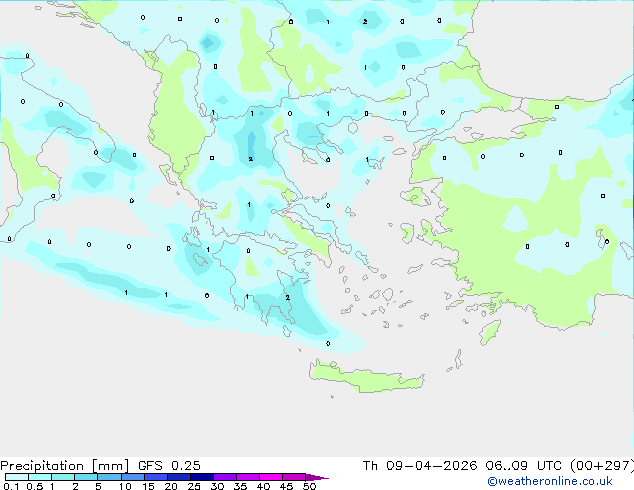The image size is (634, 490).
Task: Open the weatheronline.co.uk link
Action: tap(550, 481)
